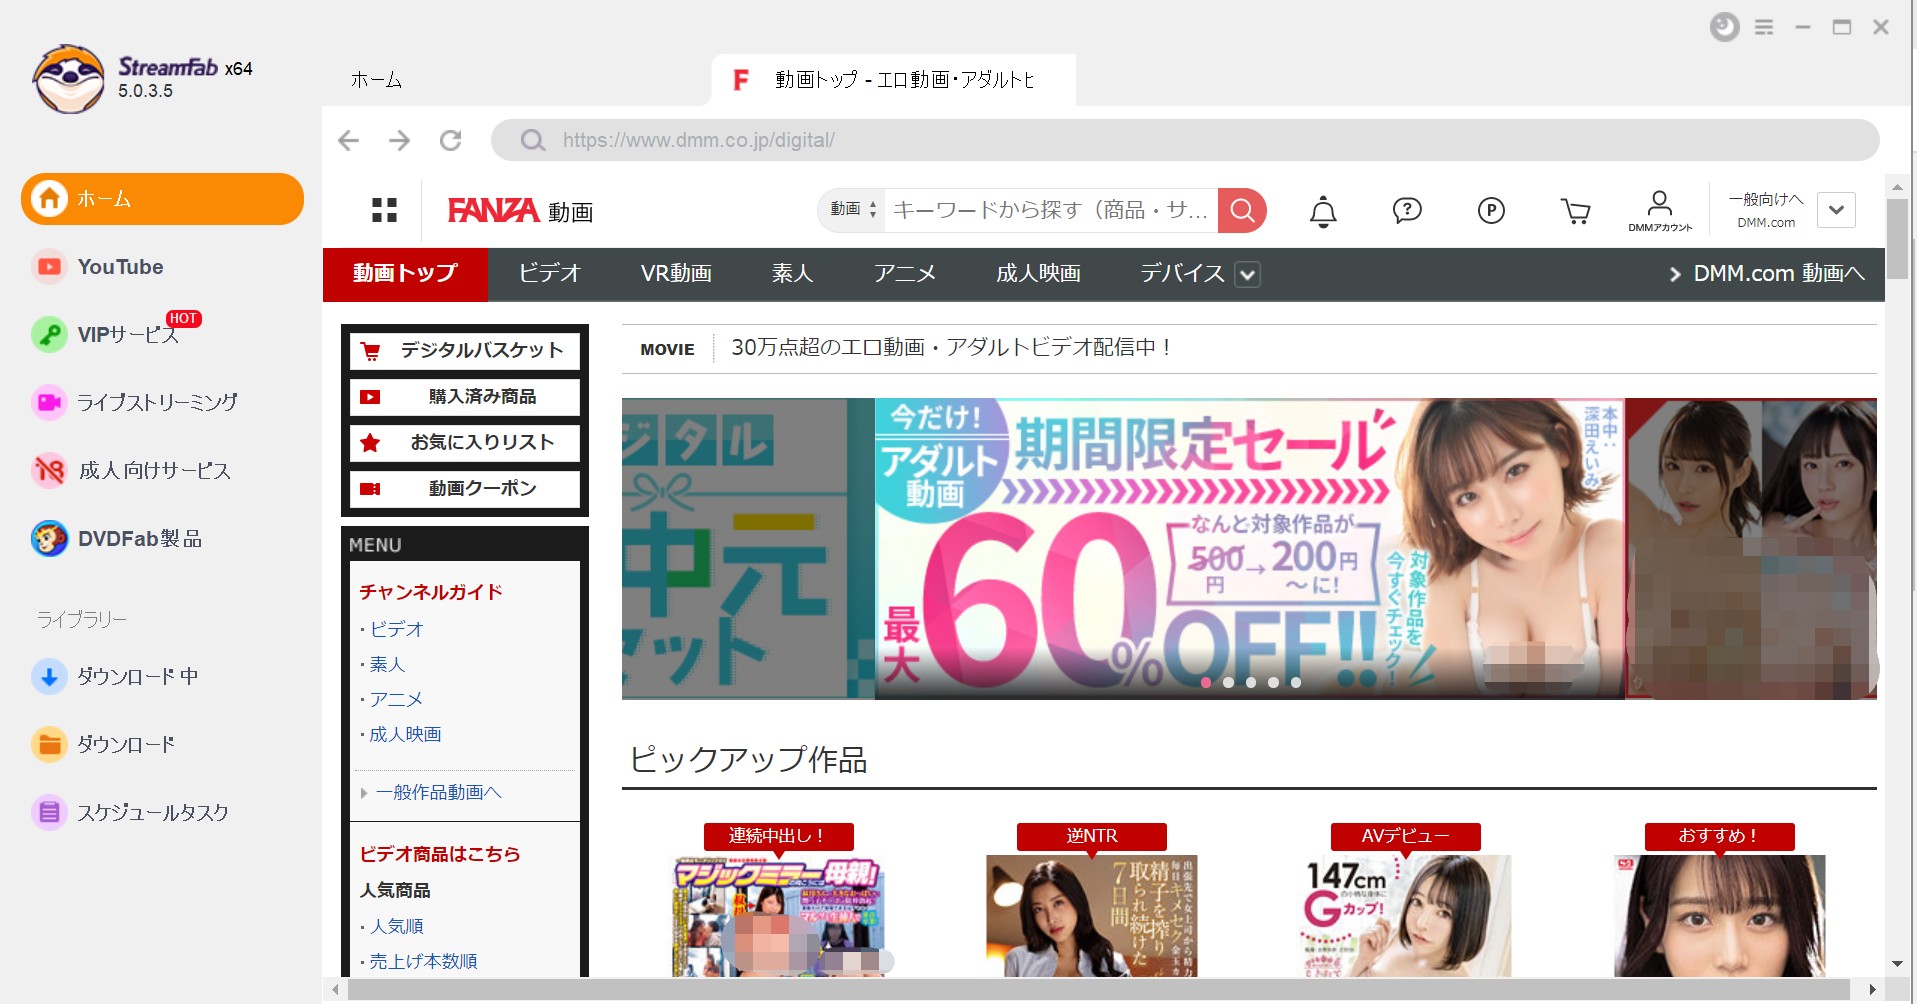
Task: Open StreamFab hamburger menu in title bar
Action: pos(1764,28)
